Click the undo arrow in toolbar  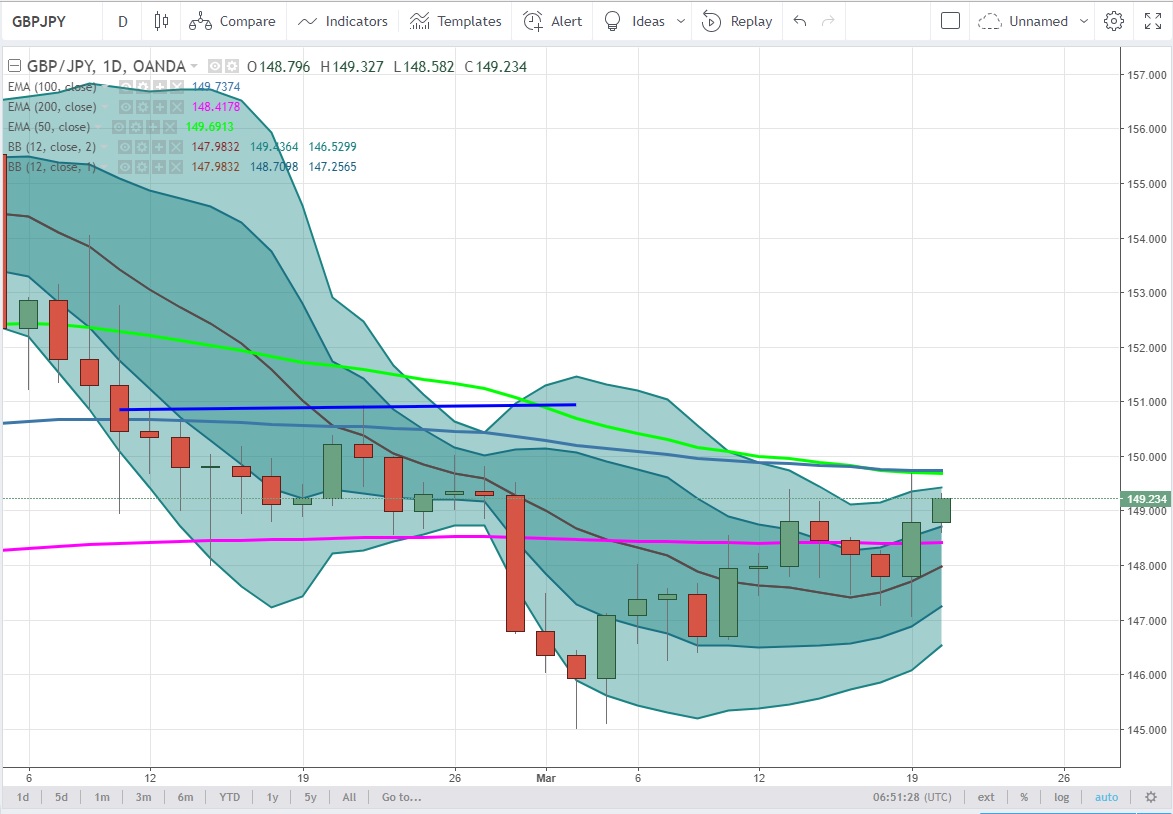click(x=799, y=21)
